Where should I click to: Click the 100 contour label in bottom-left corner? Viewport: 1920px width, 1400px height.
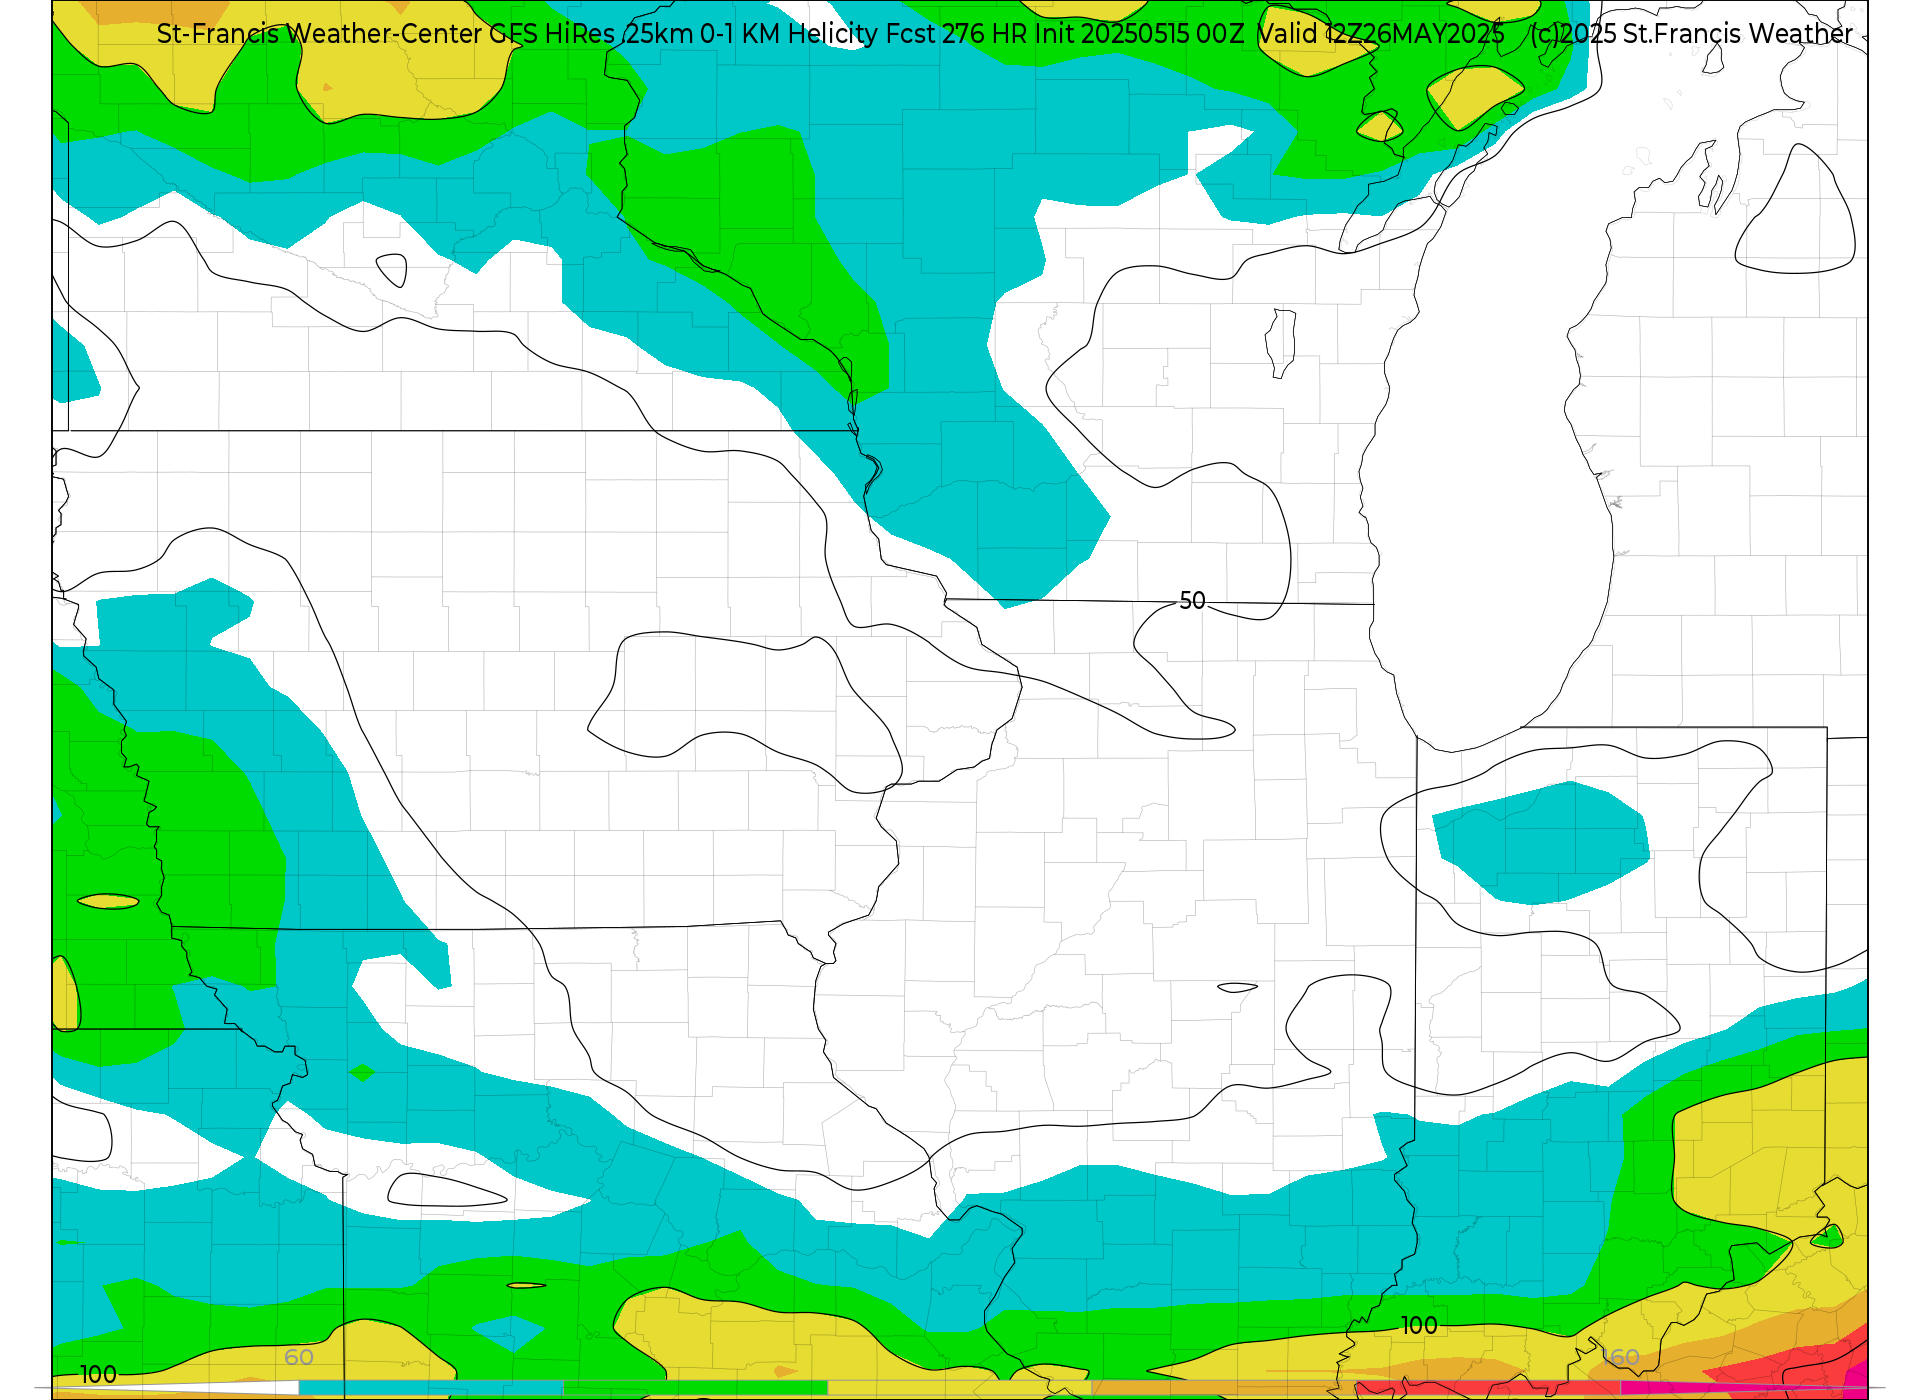point(98,1374)
